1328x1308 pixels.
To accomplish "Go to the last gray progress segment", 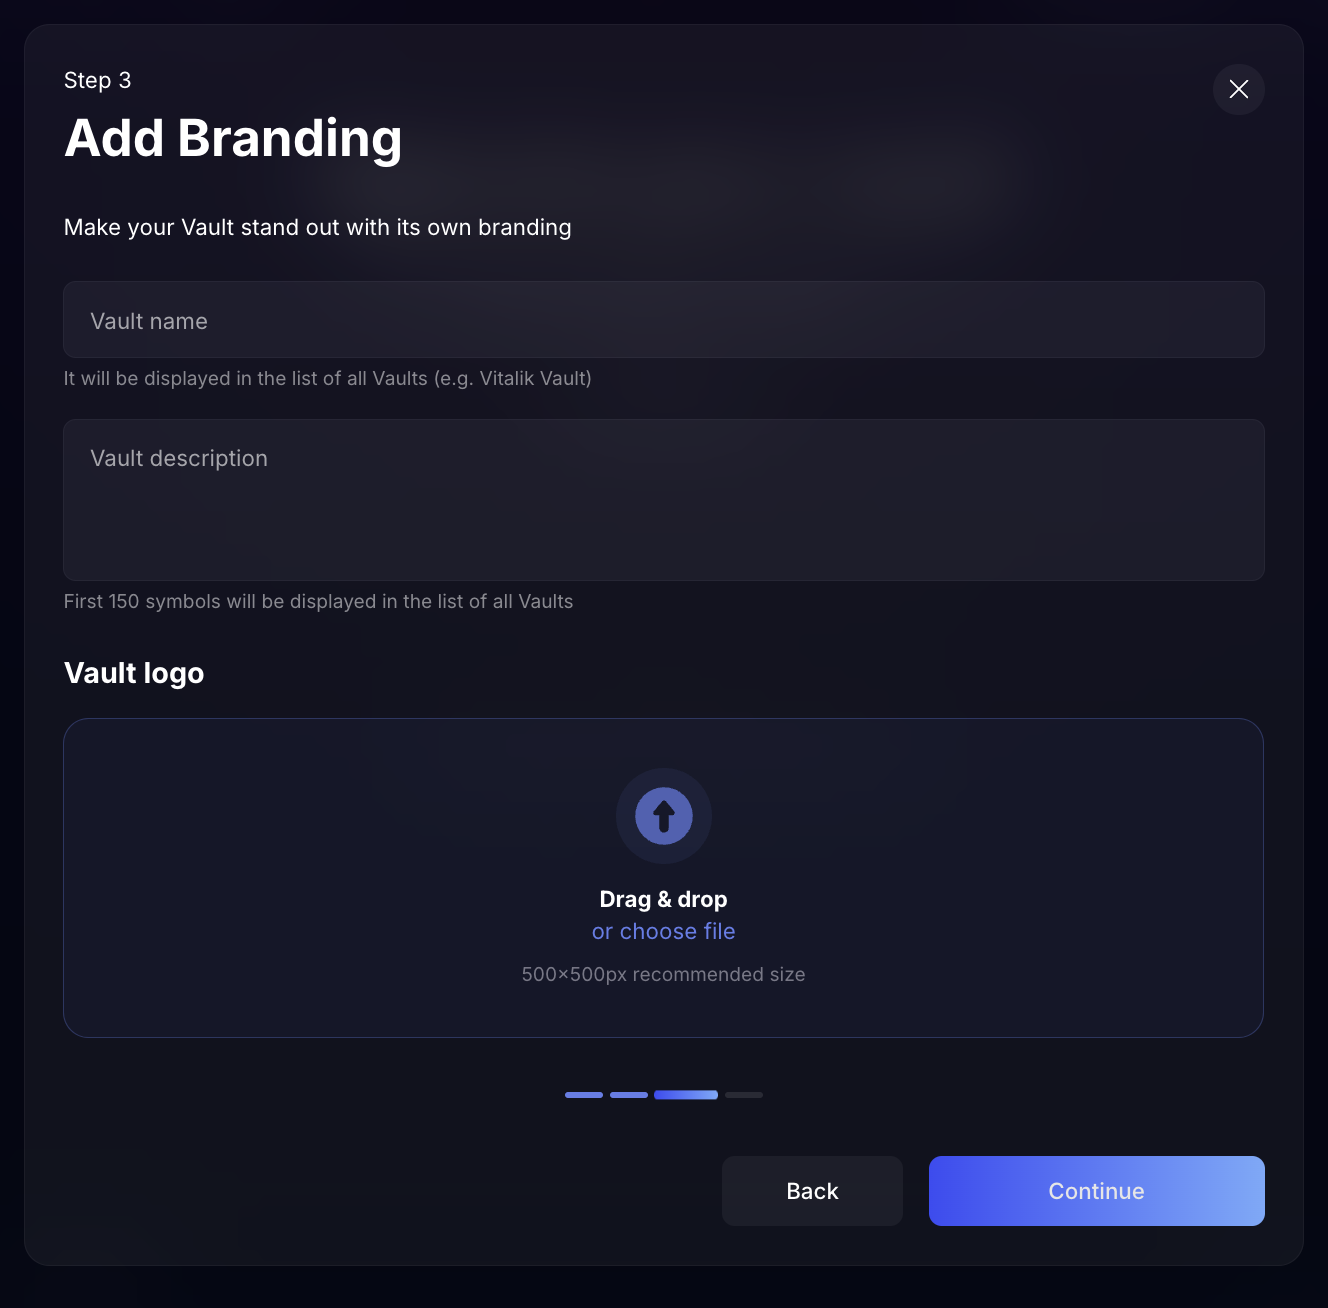I will 744,1095.
